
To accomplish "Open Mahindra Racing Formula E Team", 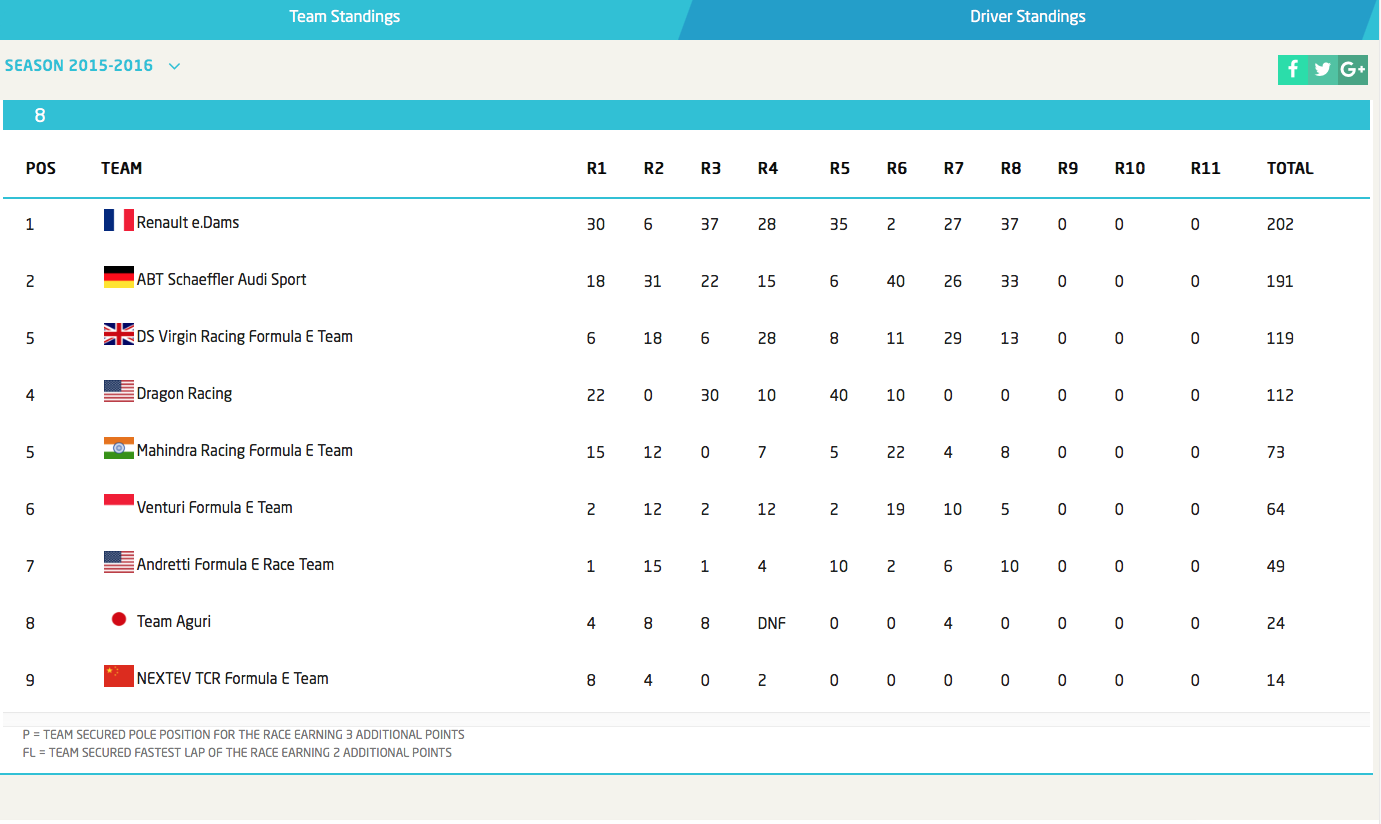I will (x=245, y=450).
